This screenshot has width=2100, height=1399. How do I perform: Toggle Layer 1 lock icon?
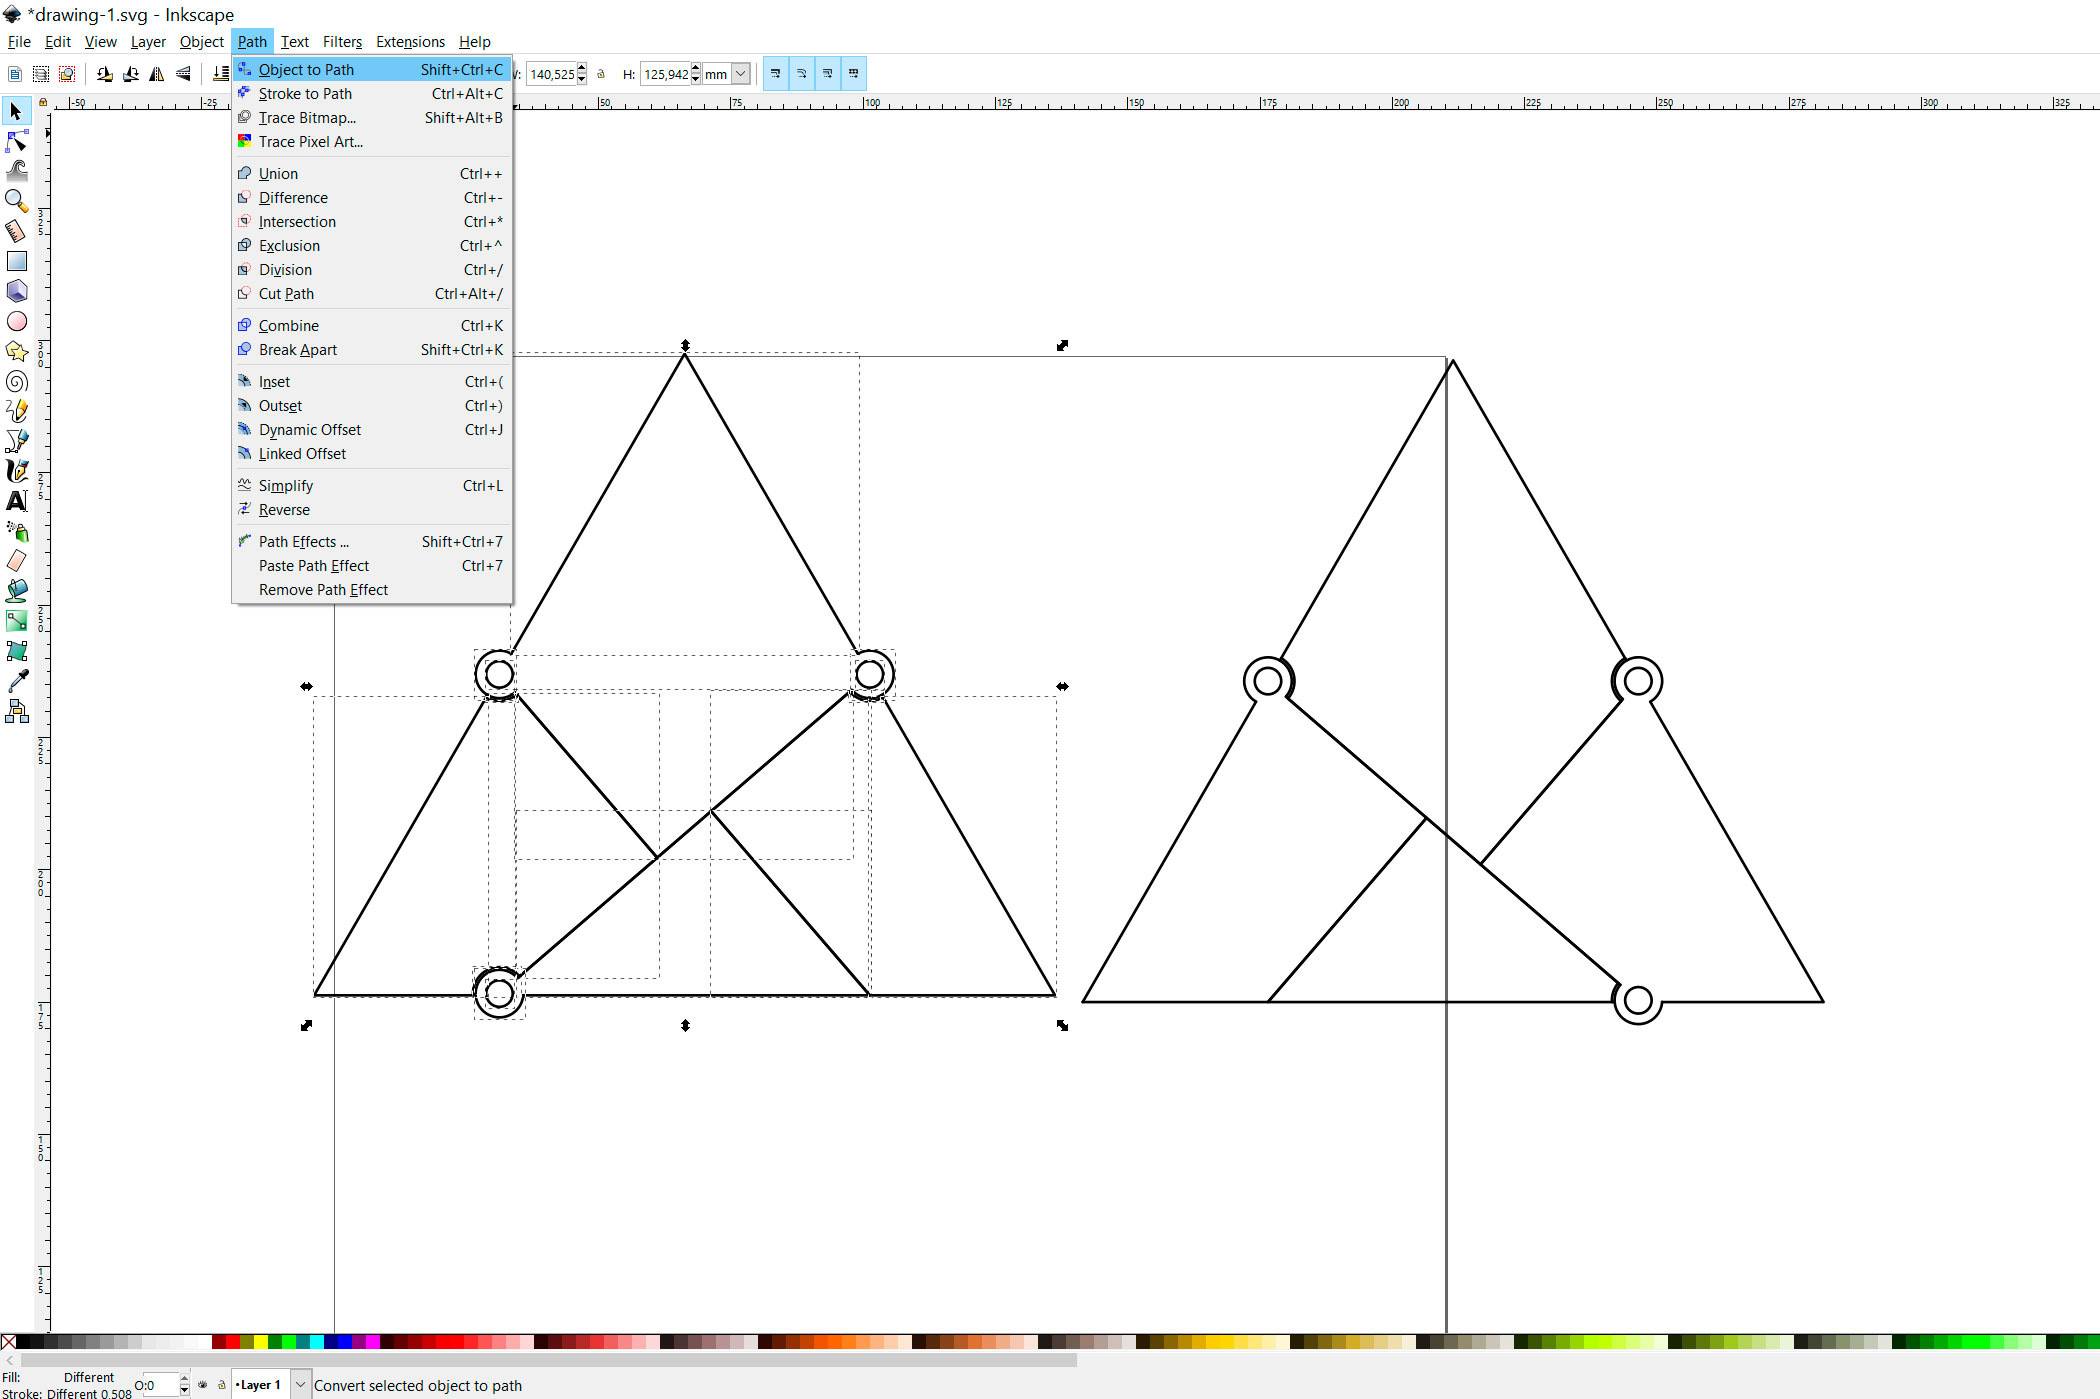click(x=221, y=1385)
